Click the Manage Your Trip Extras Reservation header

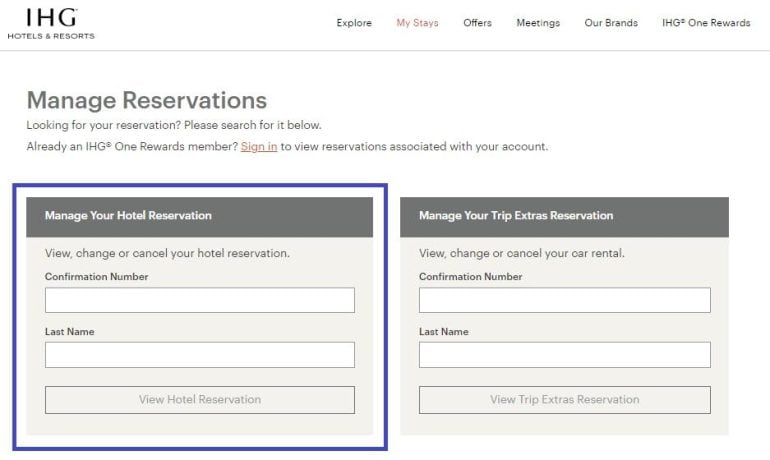(516, 216)
